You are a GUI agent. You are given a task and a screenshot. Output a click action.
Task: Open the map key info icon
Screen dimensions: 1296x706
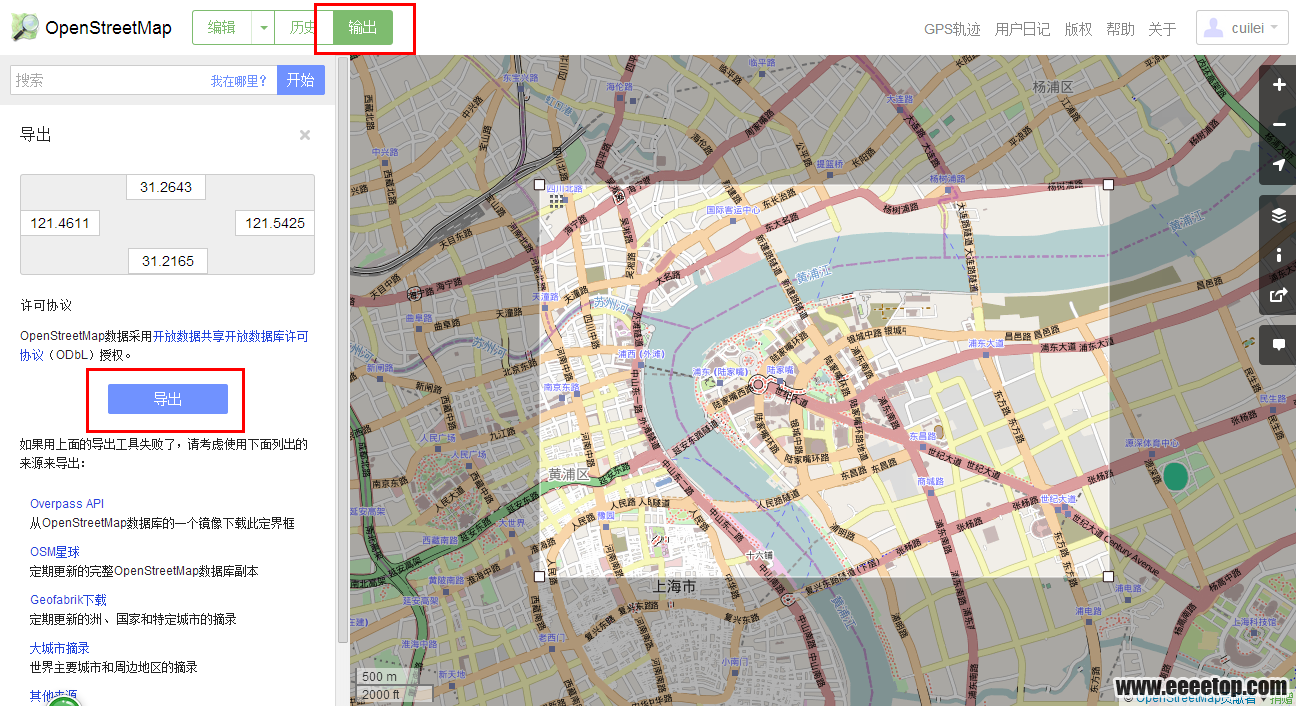click(1279, 255)
